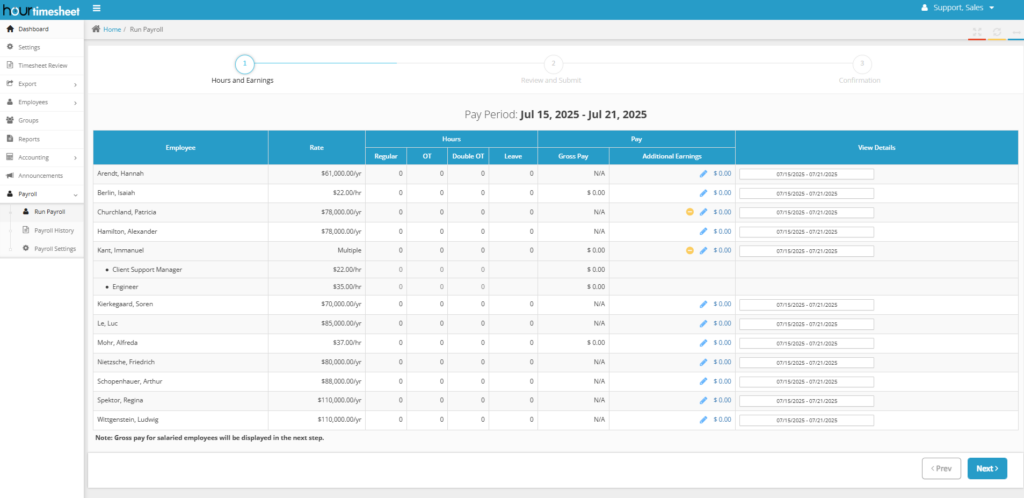Click the hourtimesheet logo
This screenshot has height=498, width=1024.
(x=41, y=9)
